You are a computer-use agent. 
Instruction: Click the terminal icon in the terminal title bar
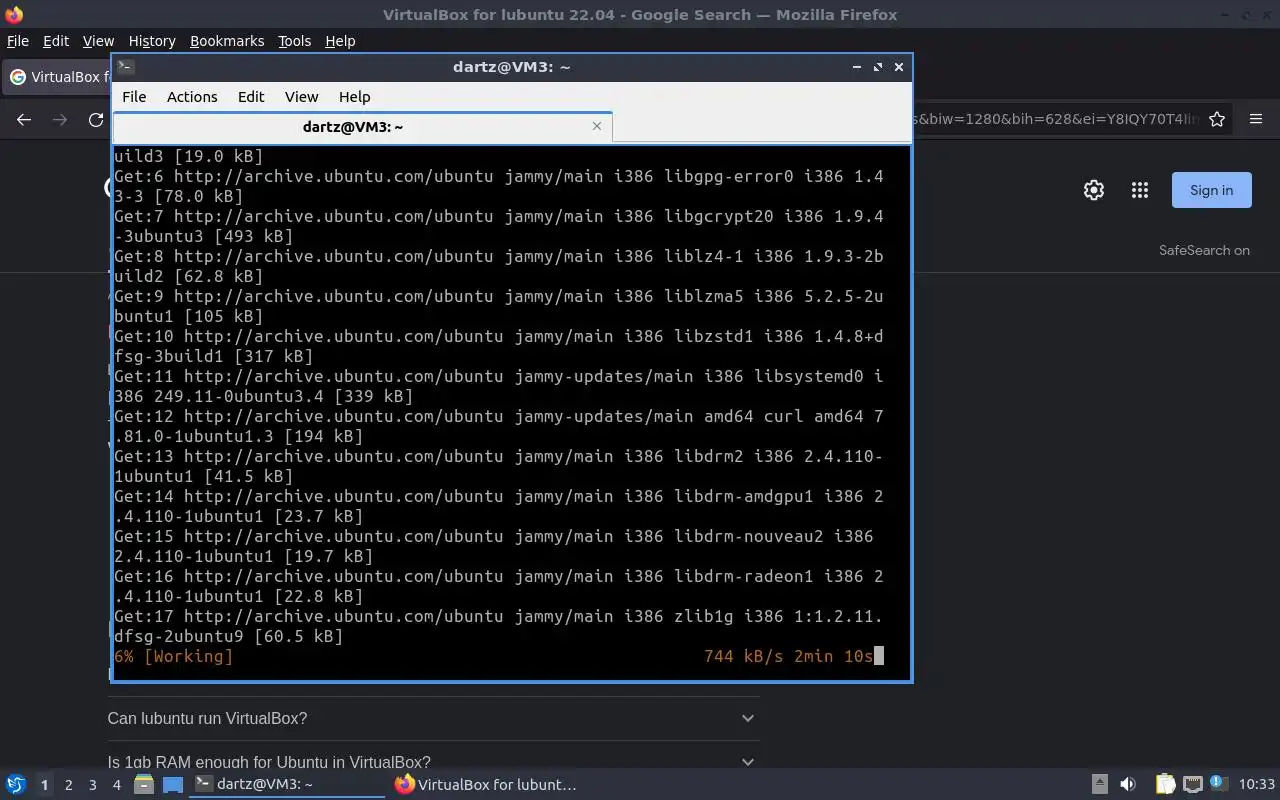[x=125, y=67]
